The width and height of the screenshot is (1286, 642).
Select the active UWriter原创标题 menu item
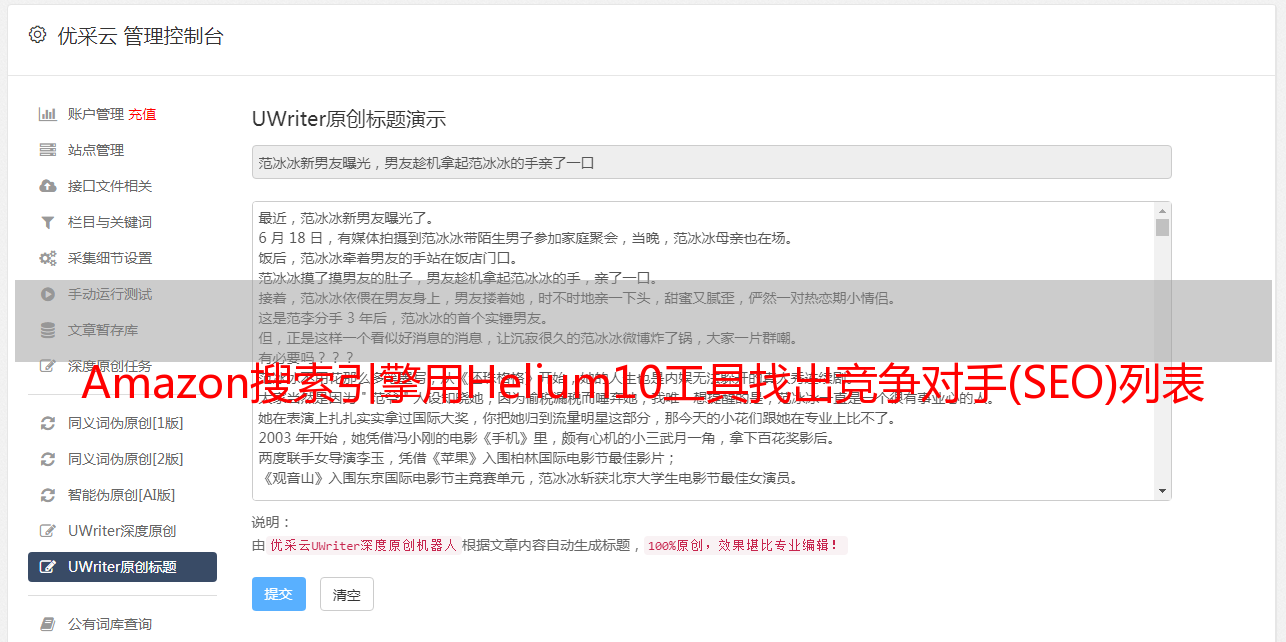click(122, 567)
